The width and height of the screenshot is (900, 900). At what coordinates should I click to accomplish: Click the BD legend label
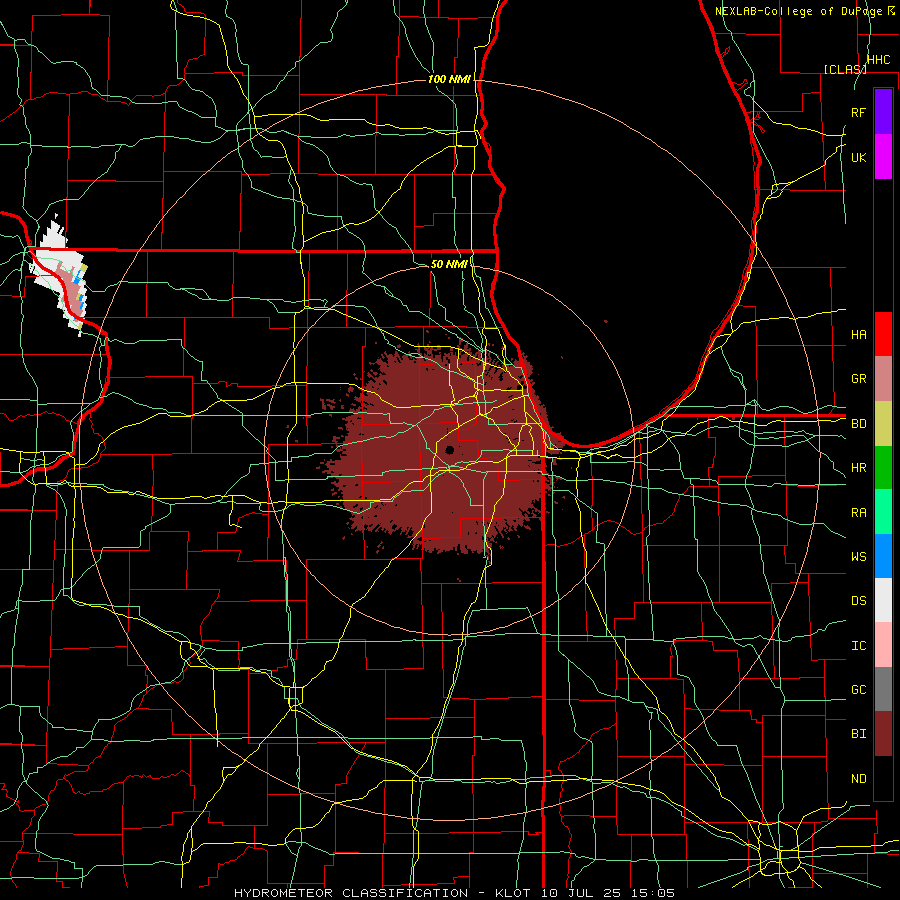tap(858, 424)
